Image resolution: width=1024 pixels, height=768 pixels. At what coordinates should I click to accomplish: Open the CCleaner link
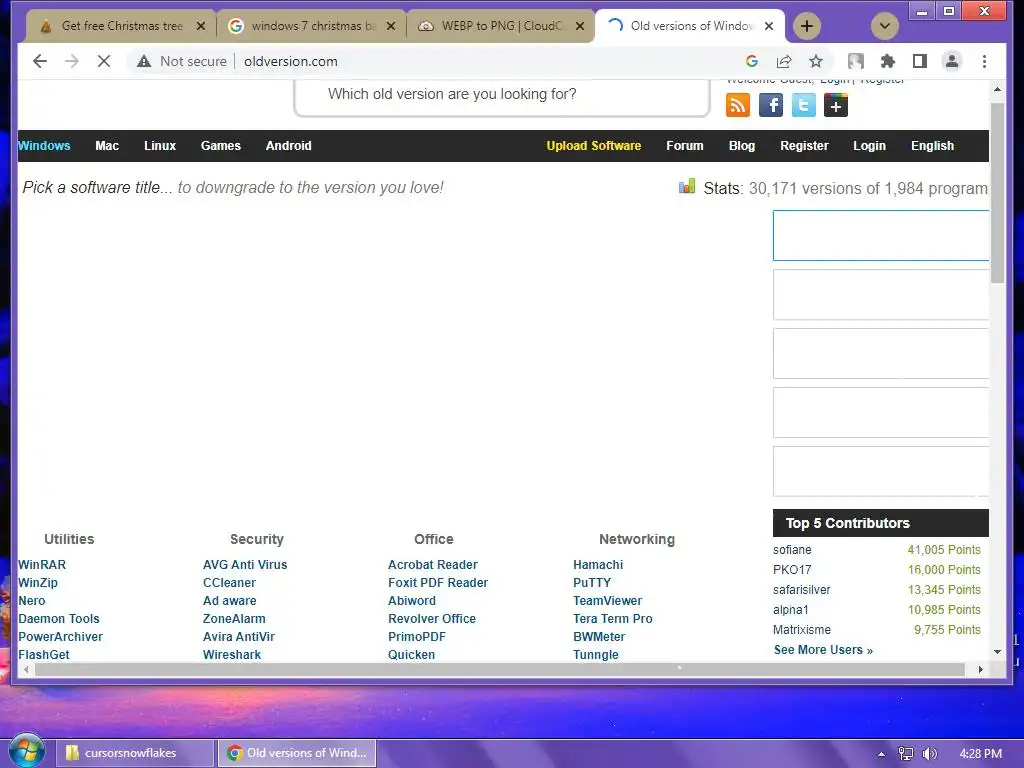pos(229,583)
